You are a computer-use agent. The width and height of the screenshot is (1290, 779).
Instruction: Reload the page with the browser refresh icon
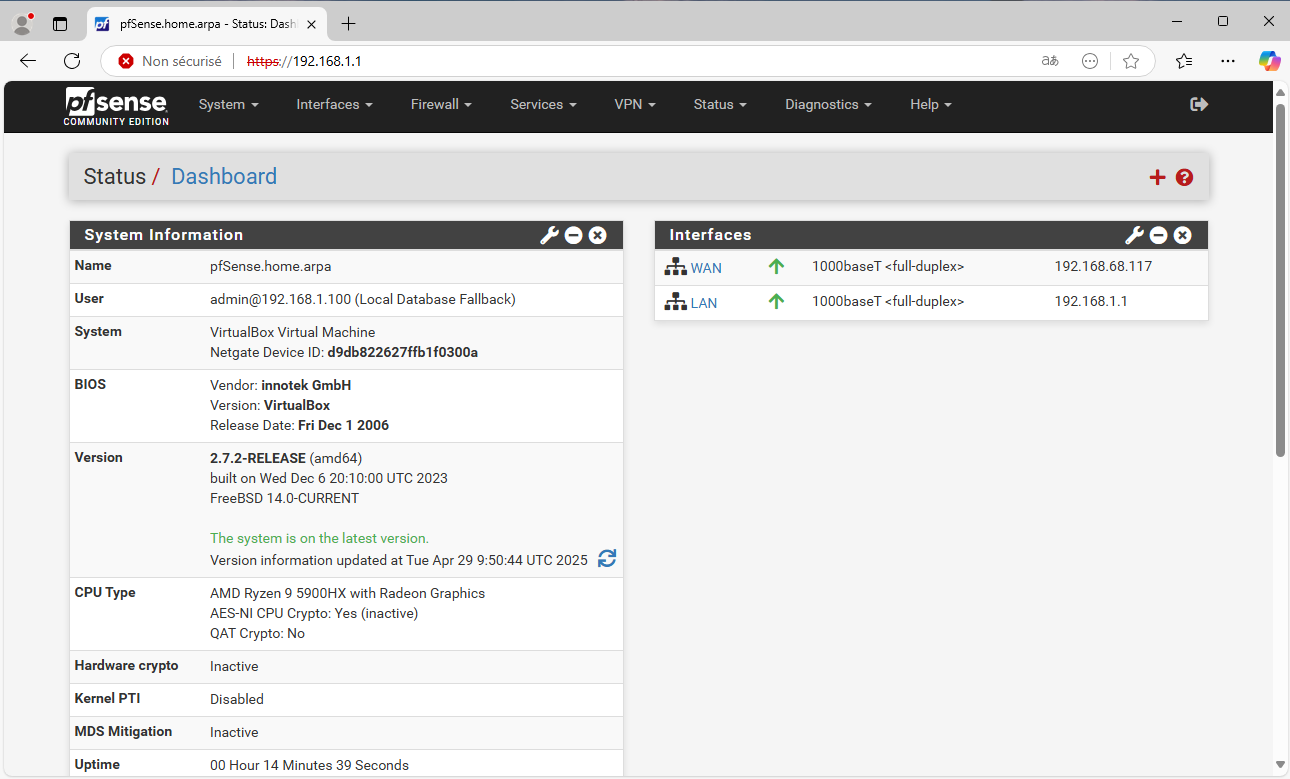72,61
